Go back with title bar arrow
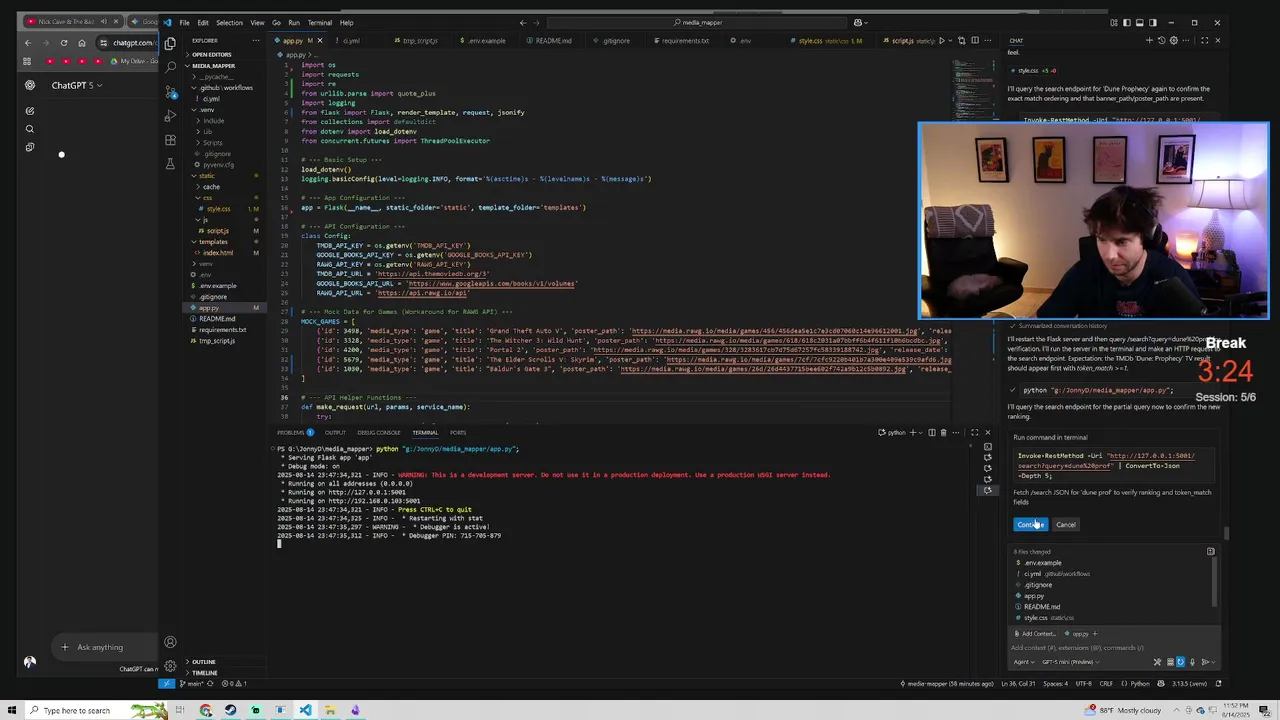The image size is (1280, 720). click(522, 22)
